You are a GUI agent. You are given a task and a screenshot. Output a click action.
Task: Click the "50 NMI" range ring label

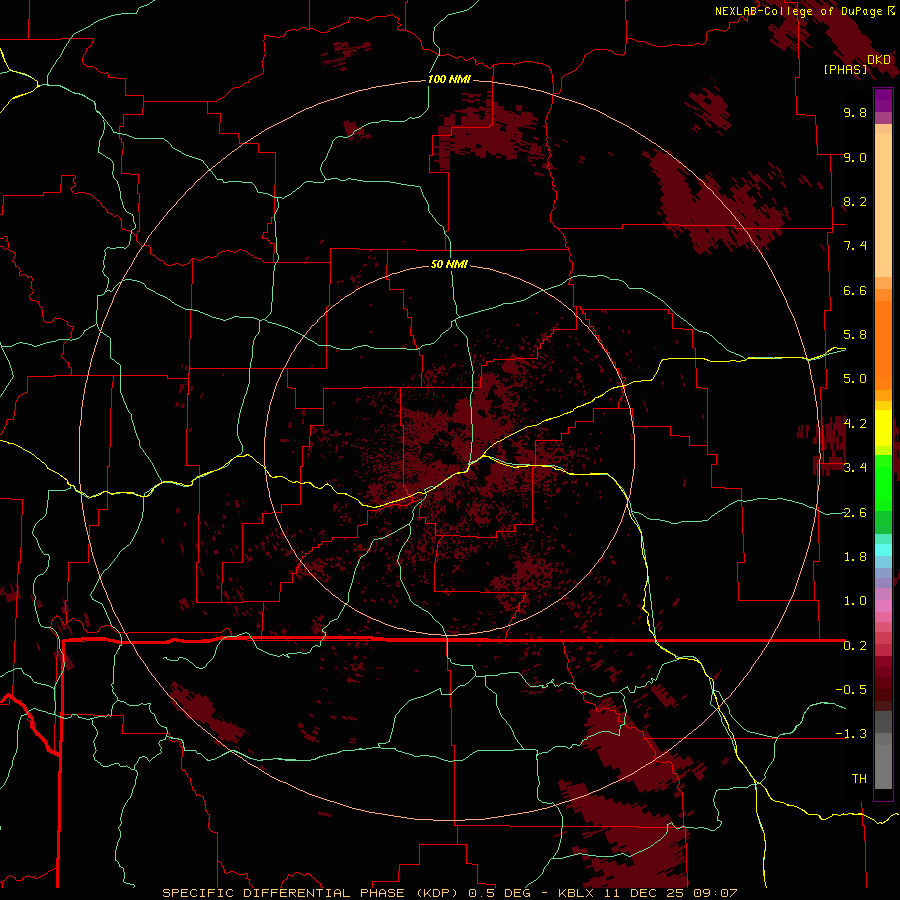449,264
